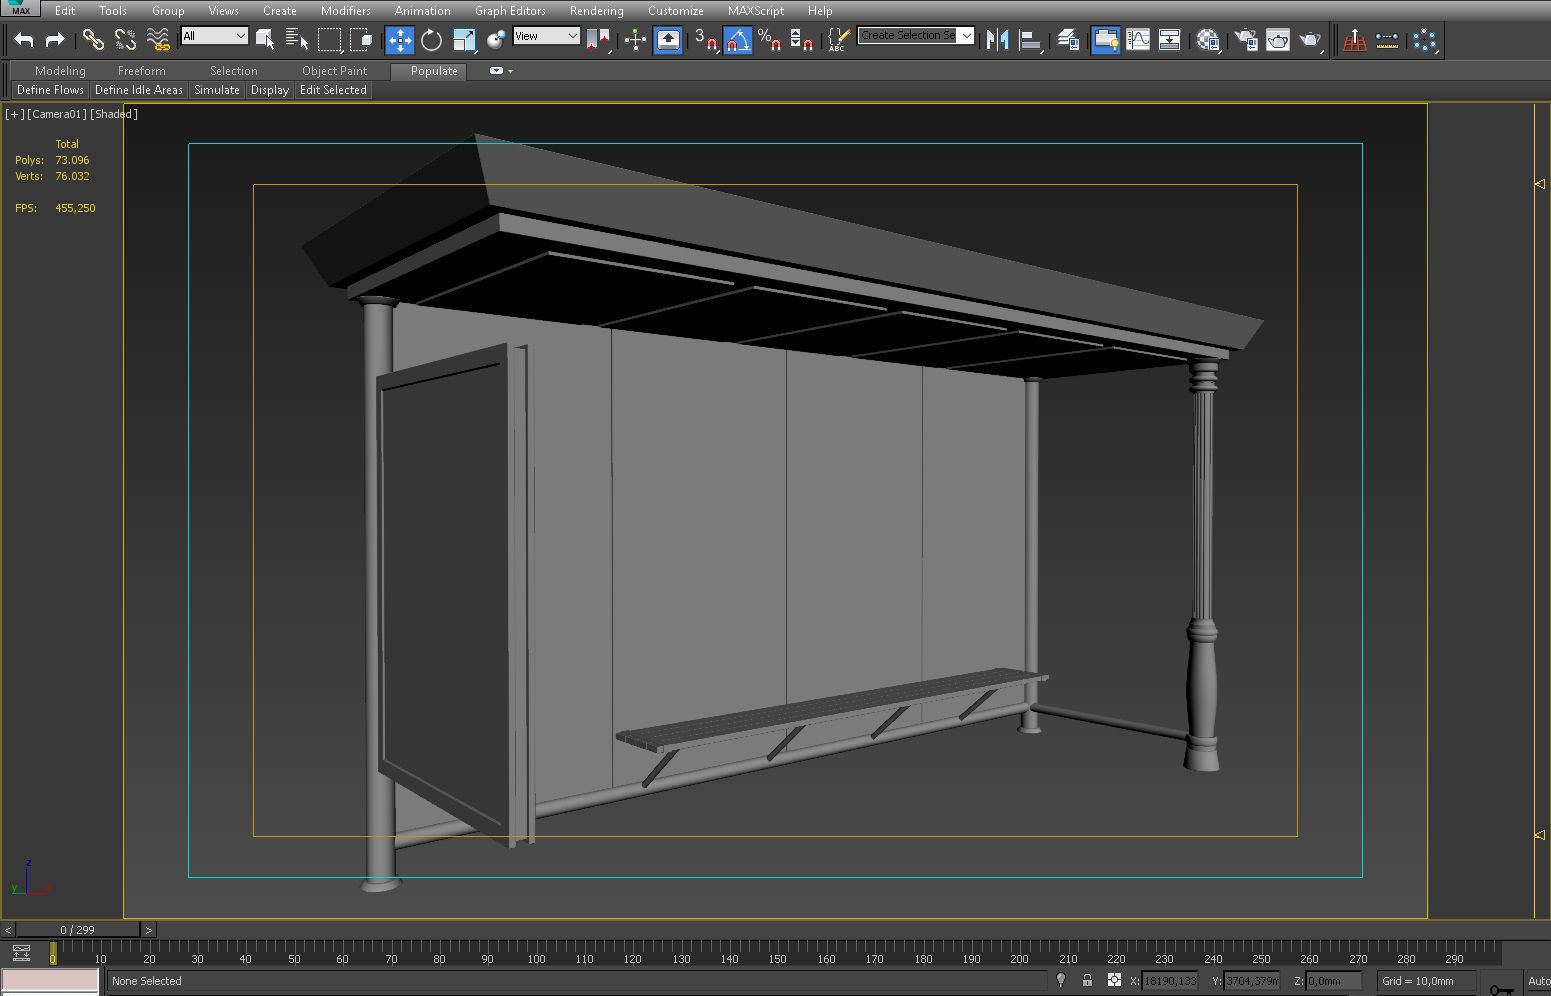Screen dimensions: 1551x996
Task: Open the View reference coordinate dropdown
Action: [546, 36]
